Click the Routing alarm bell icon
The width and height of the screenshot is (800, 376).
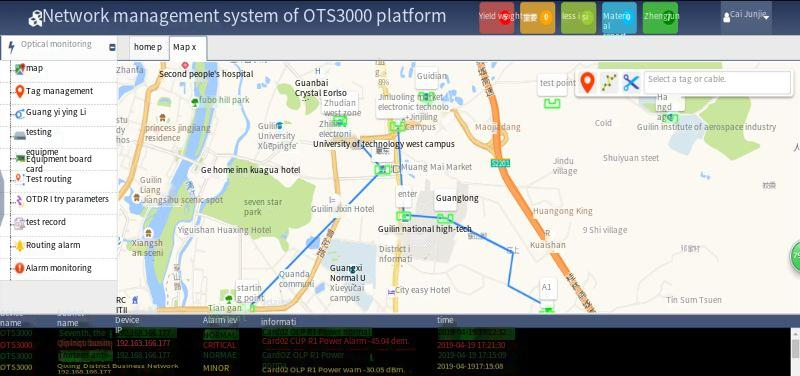(19, 245)
